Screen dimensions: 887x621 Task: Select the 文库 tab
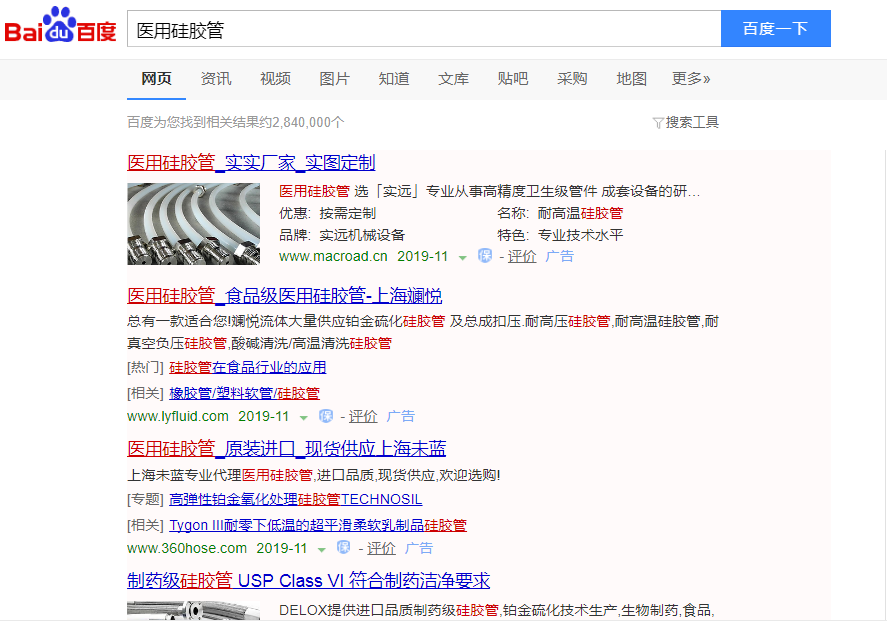click(453, 79)
